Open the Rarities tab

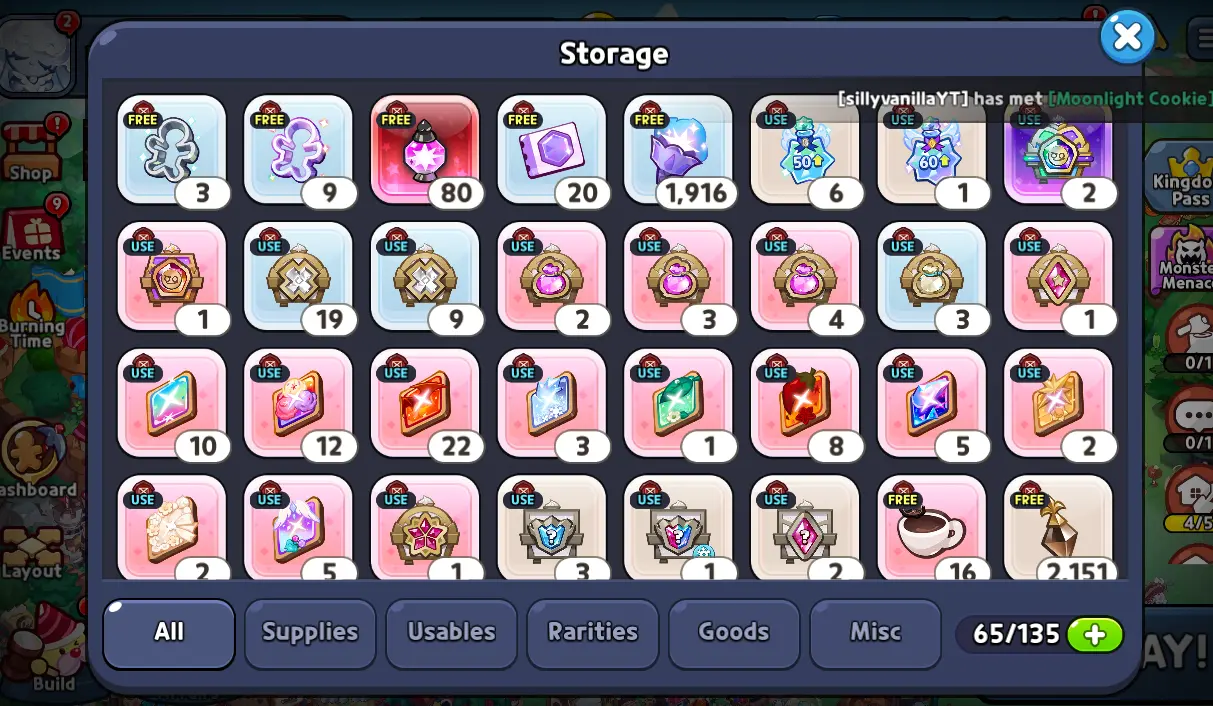[593, 633]
